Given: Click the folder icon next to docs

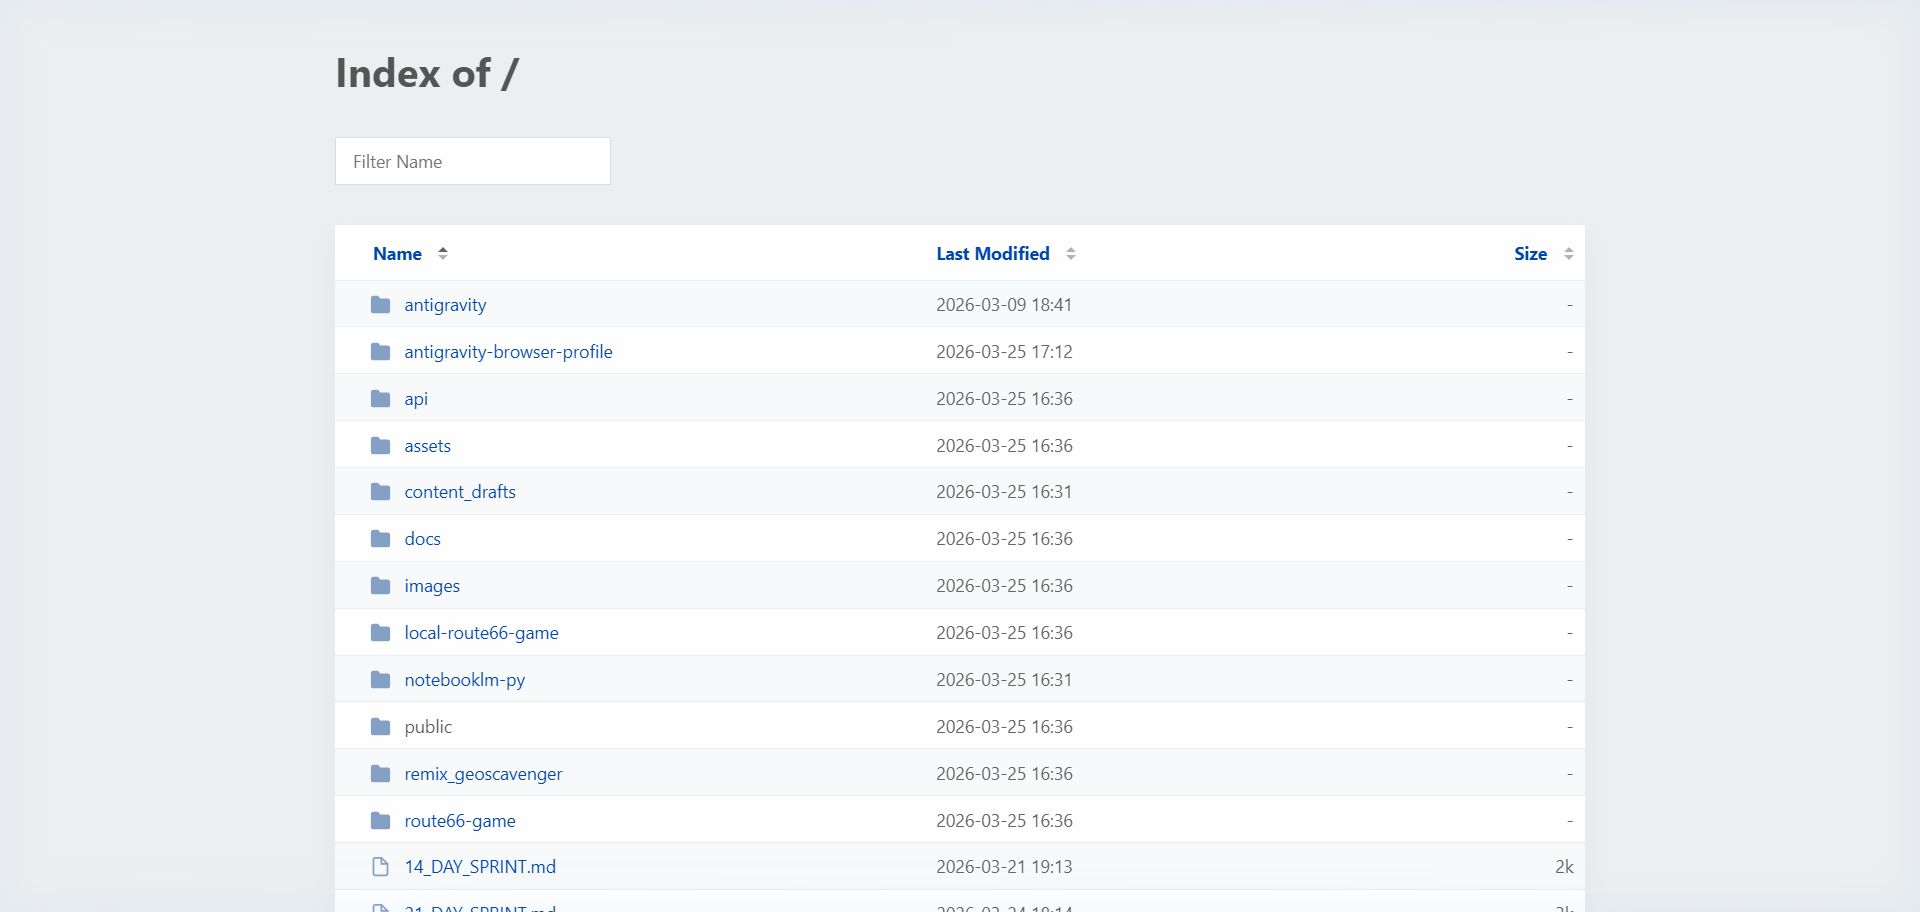Looking at the screenshot, I should pyautogui.click(x=380, y=539).
